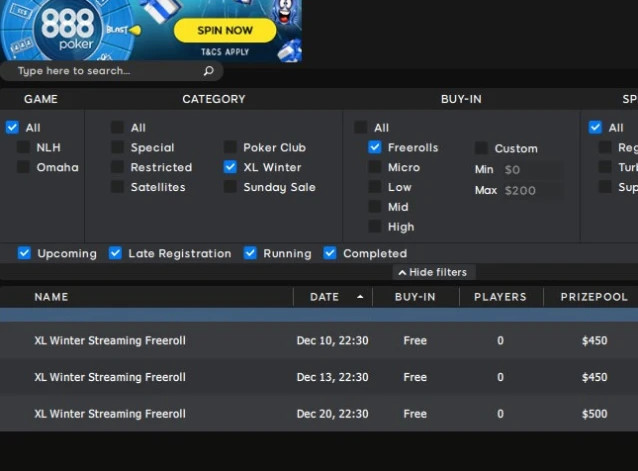
Task: Click the search magnifier icon
Action: point(208,71)
